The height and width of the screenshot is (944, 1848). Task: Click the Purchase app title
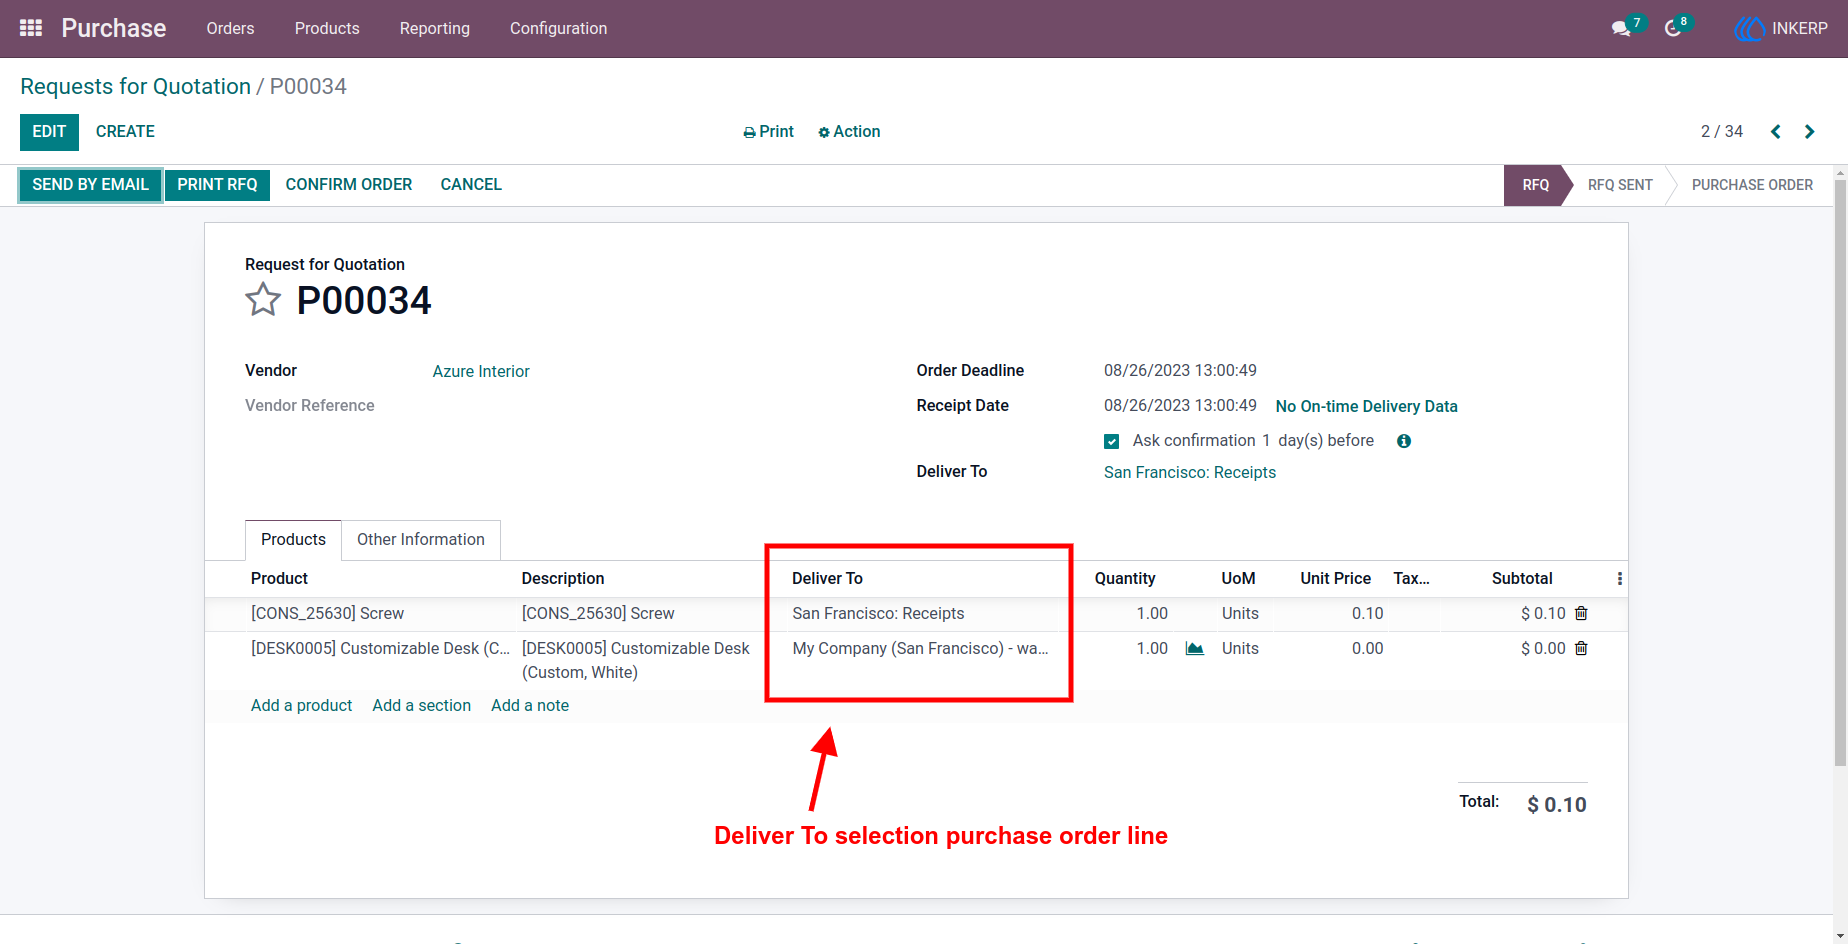114,29
